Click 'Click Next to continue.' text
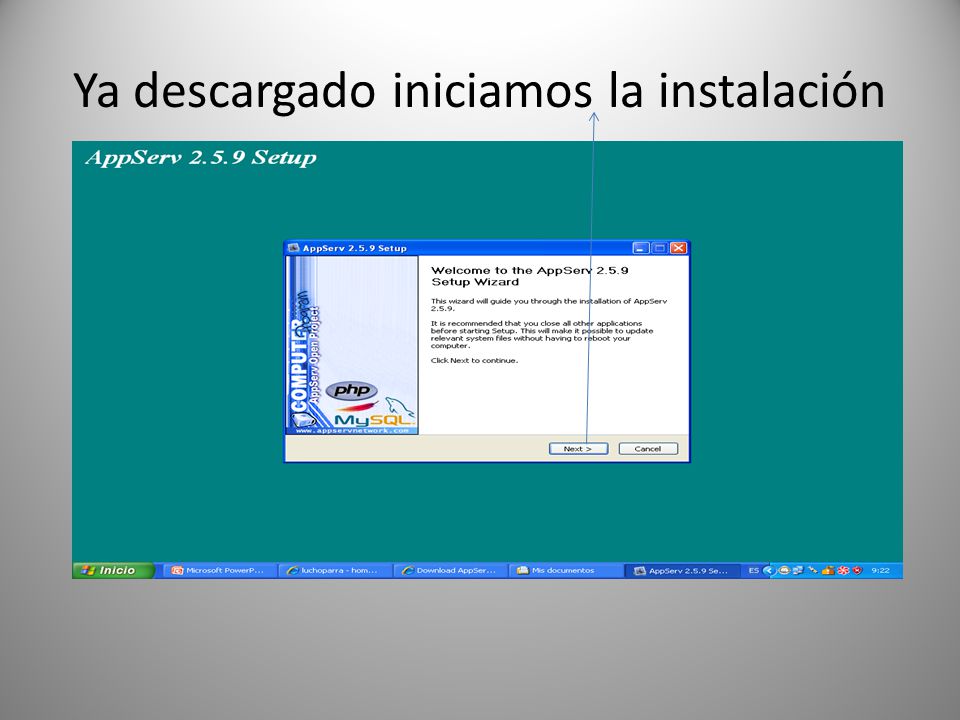The width and height of the screenshot is (960, 720). 474,361
